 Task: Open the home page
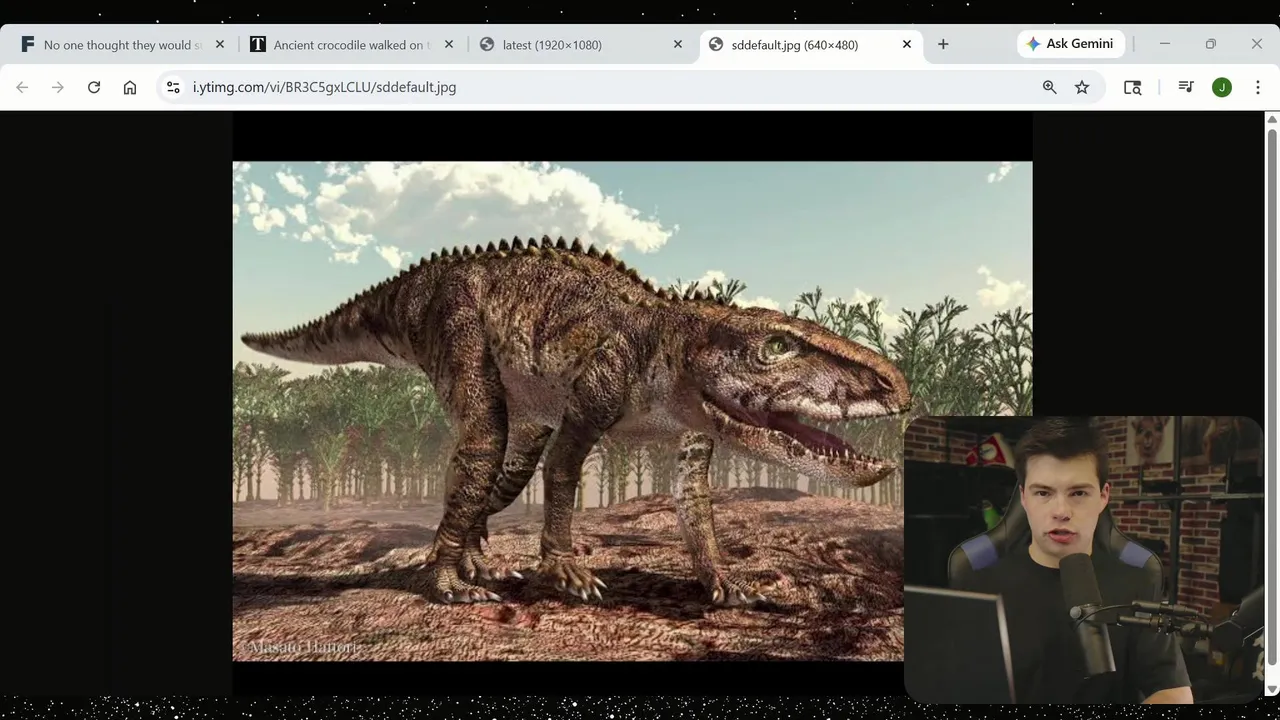[130, 87]
